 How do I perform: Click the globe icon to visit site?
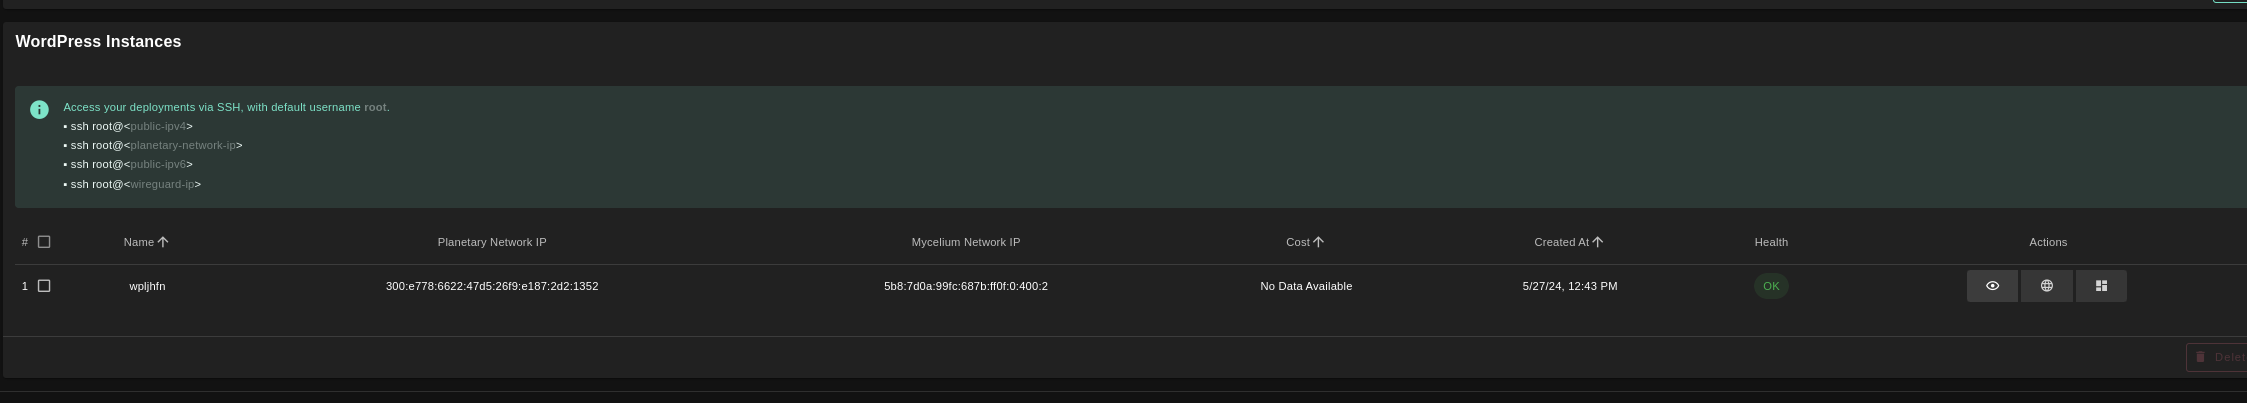(x=2046, y=286)
